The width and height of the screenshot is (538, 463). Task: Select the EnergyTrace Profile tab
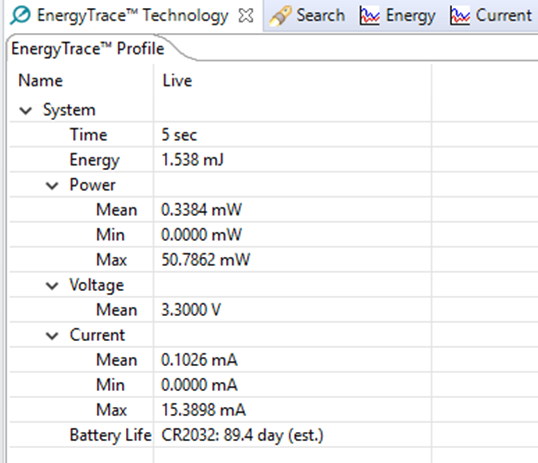click(87, 49)
